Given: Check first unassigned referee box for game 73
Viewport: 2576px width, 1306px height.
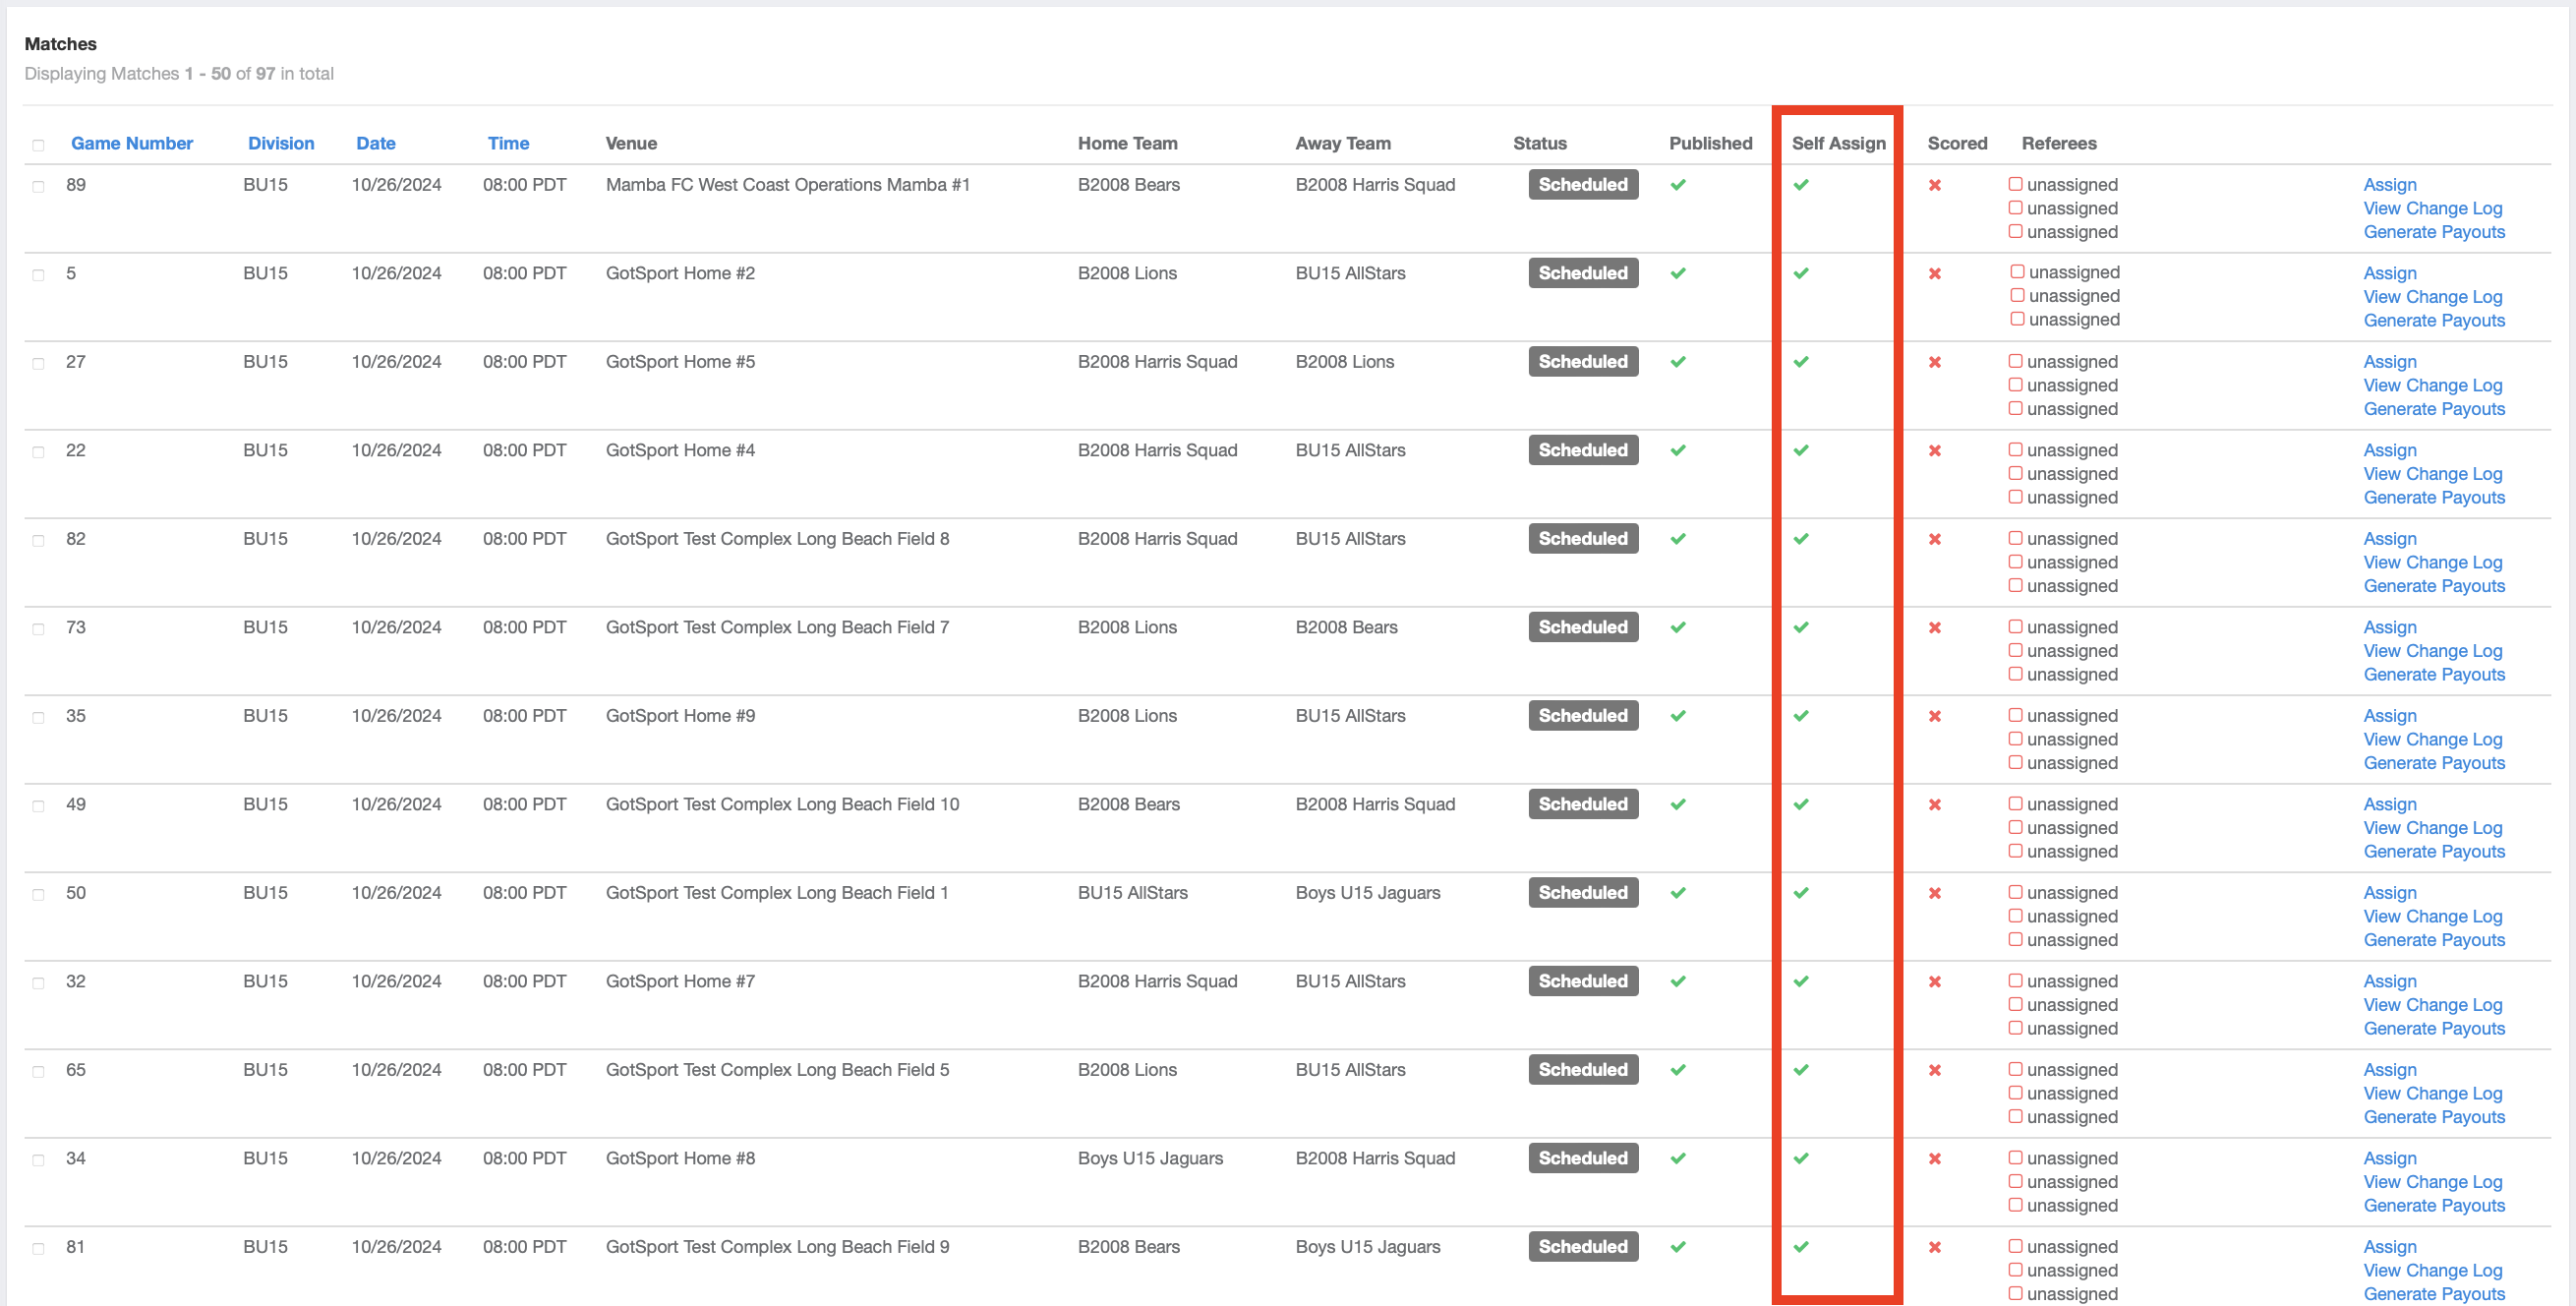Looking at the screenshot, I should coord(2015,627).
